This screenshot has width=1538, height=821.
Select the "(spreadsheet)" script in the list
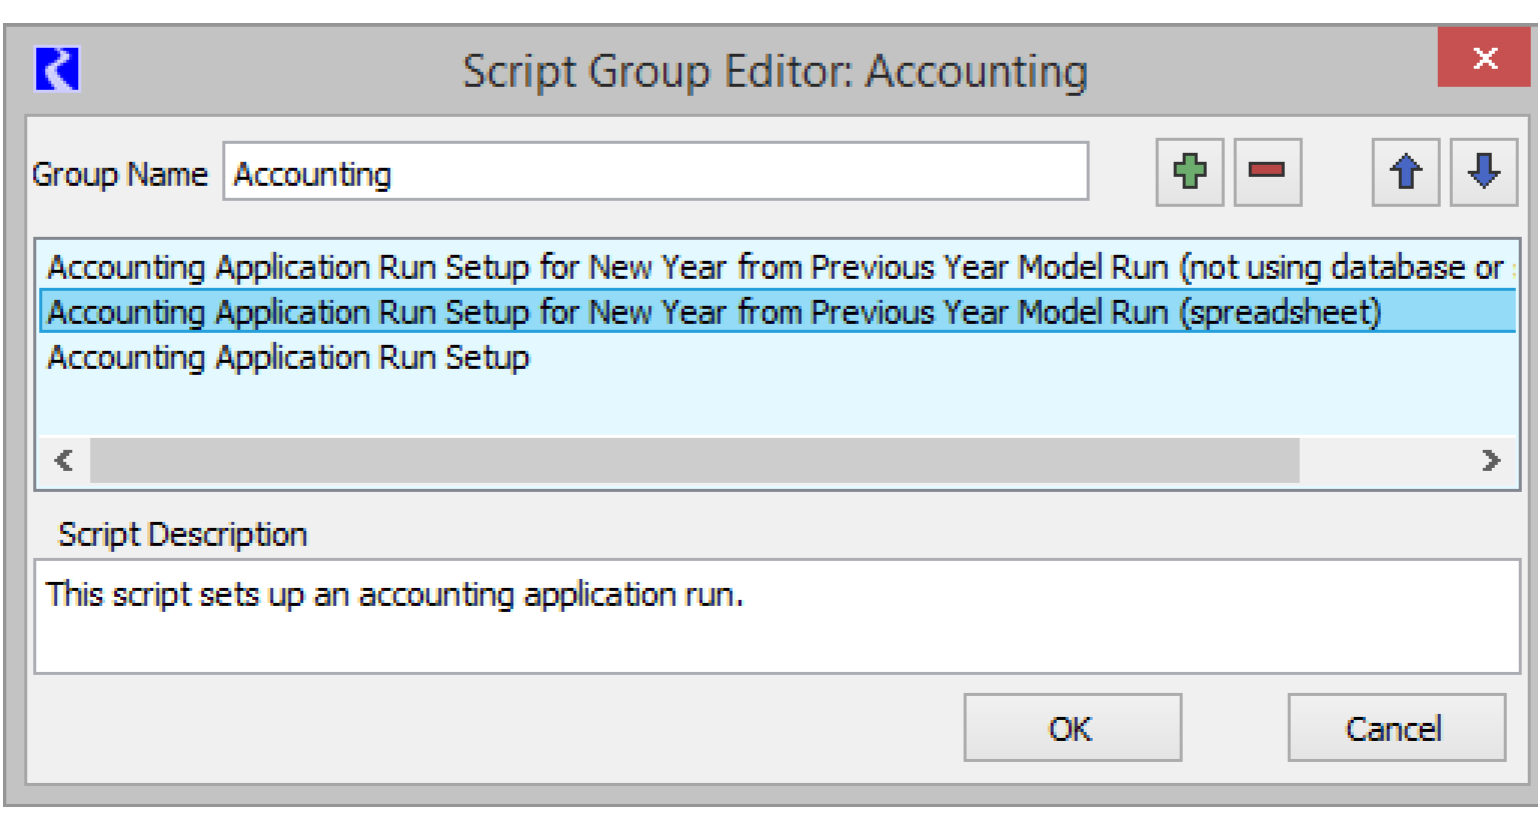pos(714,313)
